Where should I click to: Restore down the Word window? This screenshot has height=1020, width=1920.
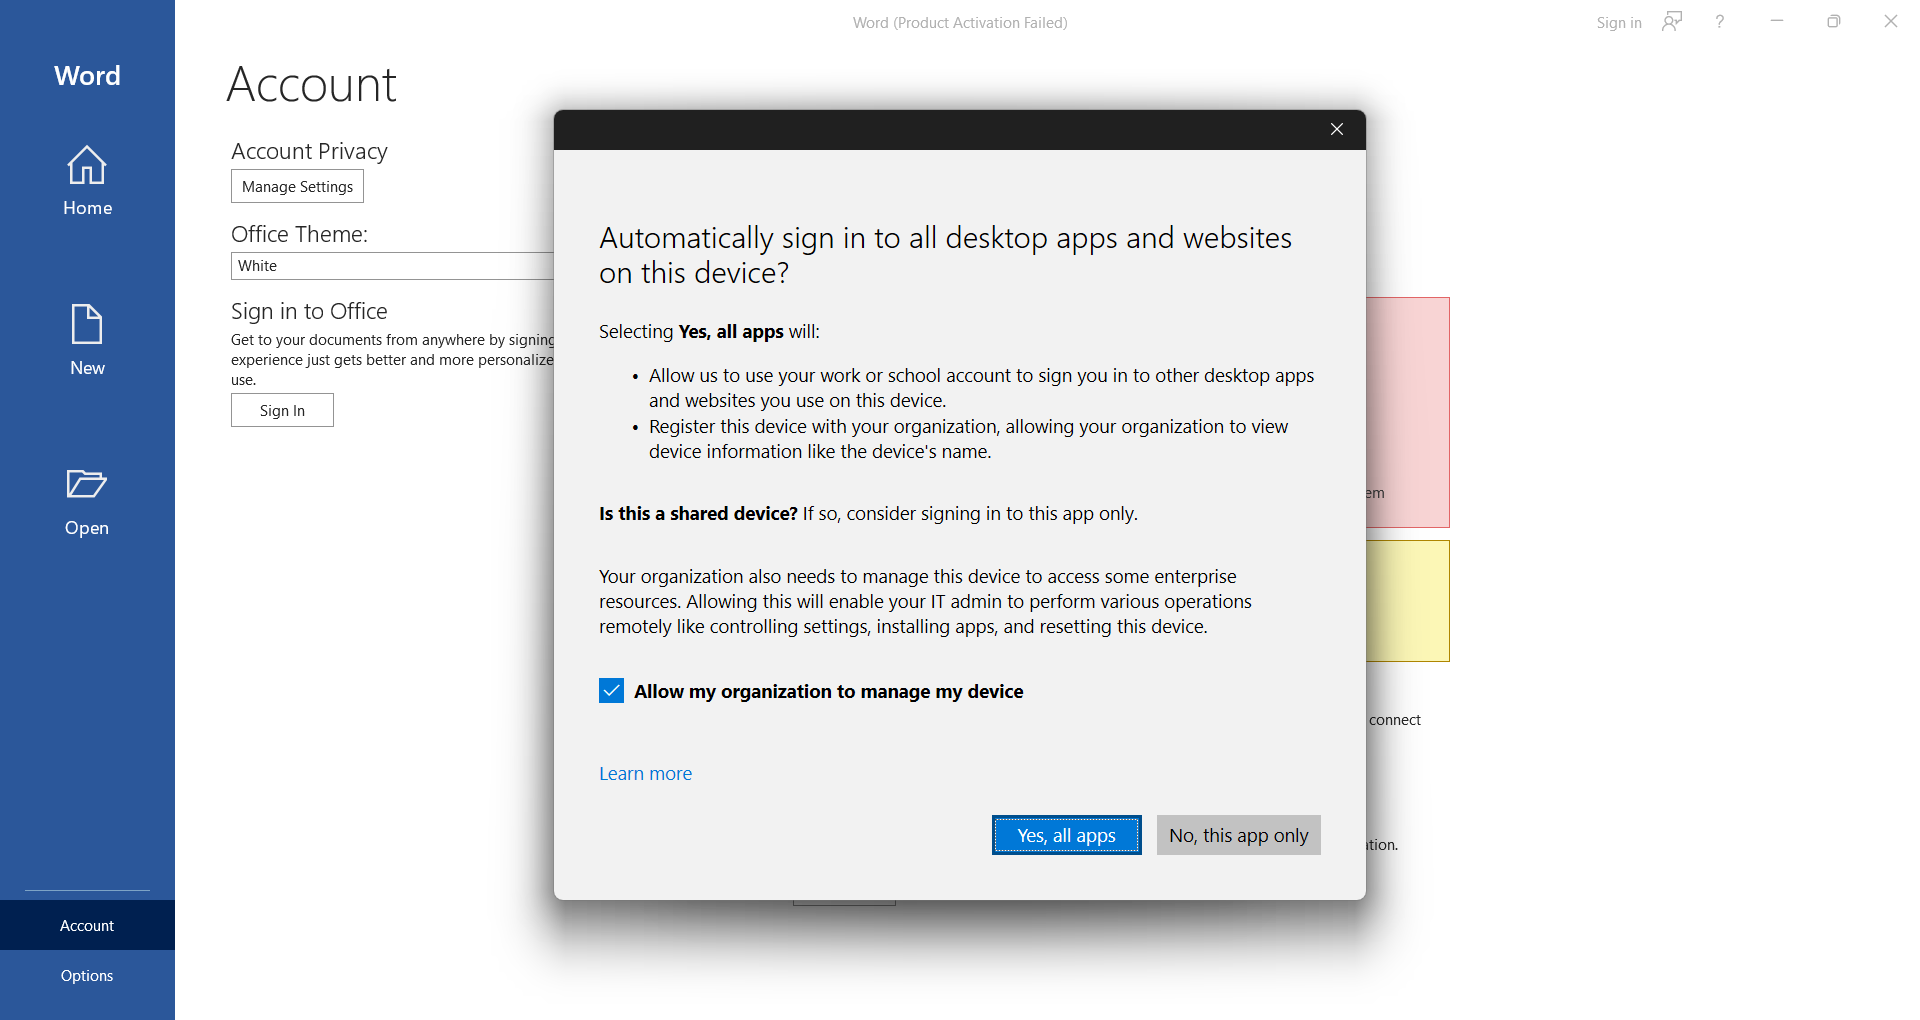[1833, 22]
